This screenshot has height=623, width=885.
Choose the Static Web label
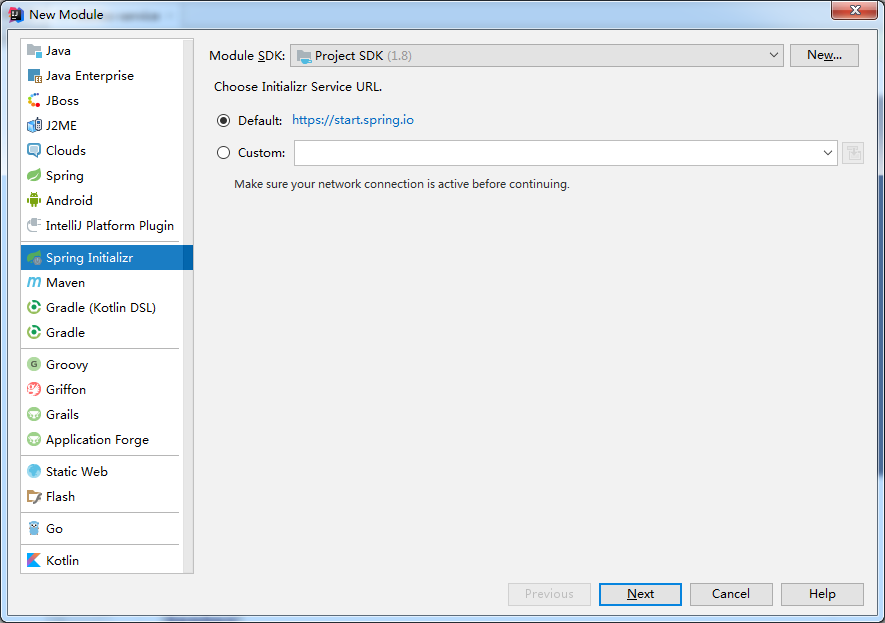77,472
